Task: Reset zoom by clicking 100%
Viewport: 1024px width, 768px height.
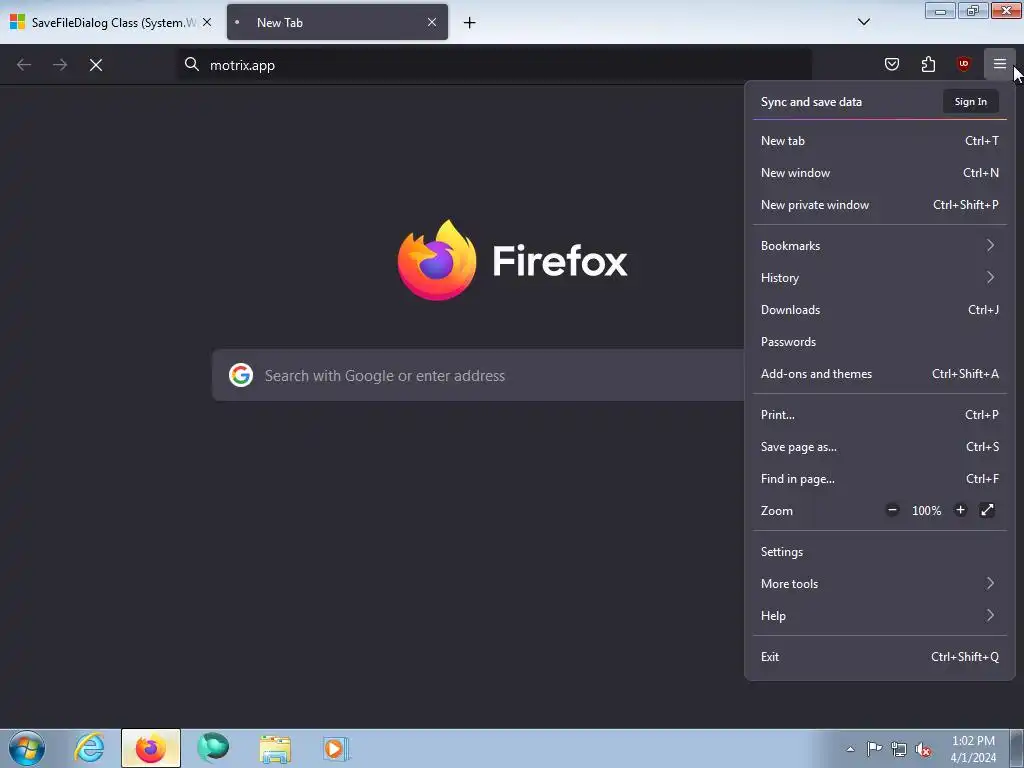Action: pyautogui.click(x=926, y=511)
